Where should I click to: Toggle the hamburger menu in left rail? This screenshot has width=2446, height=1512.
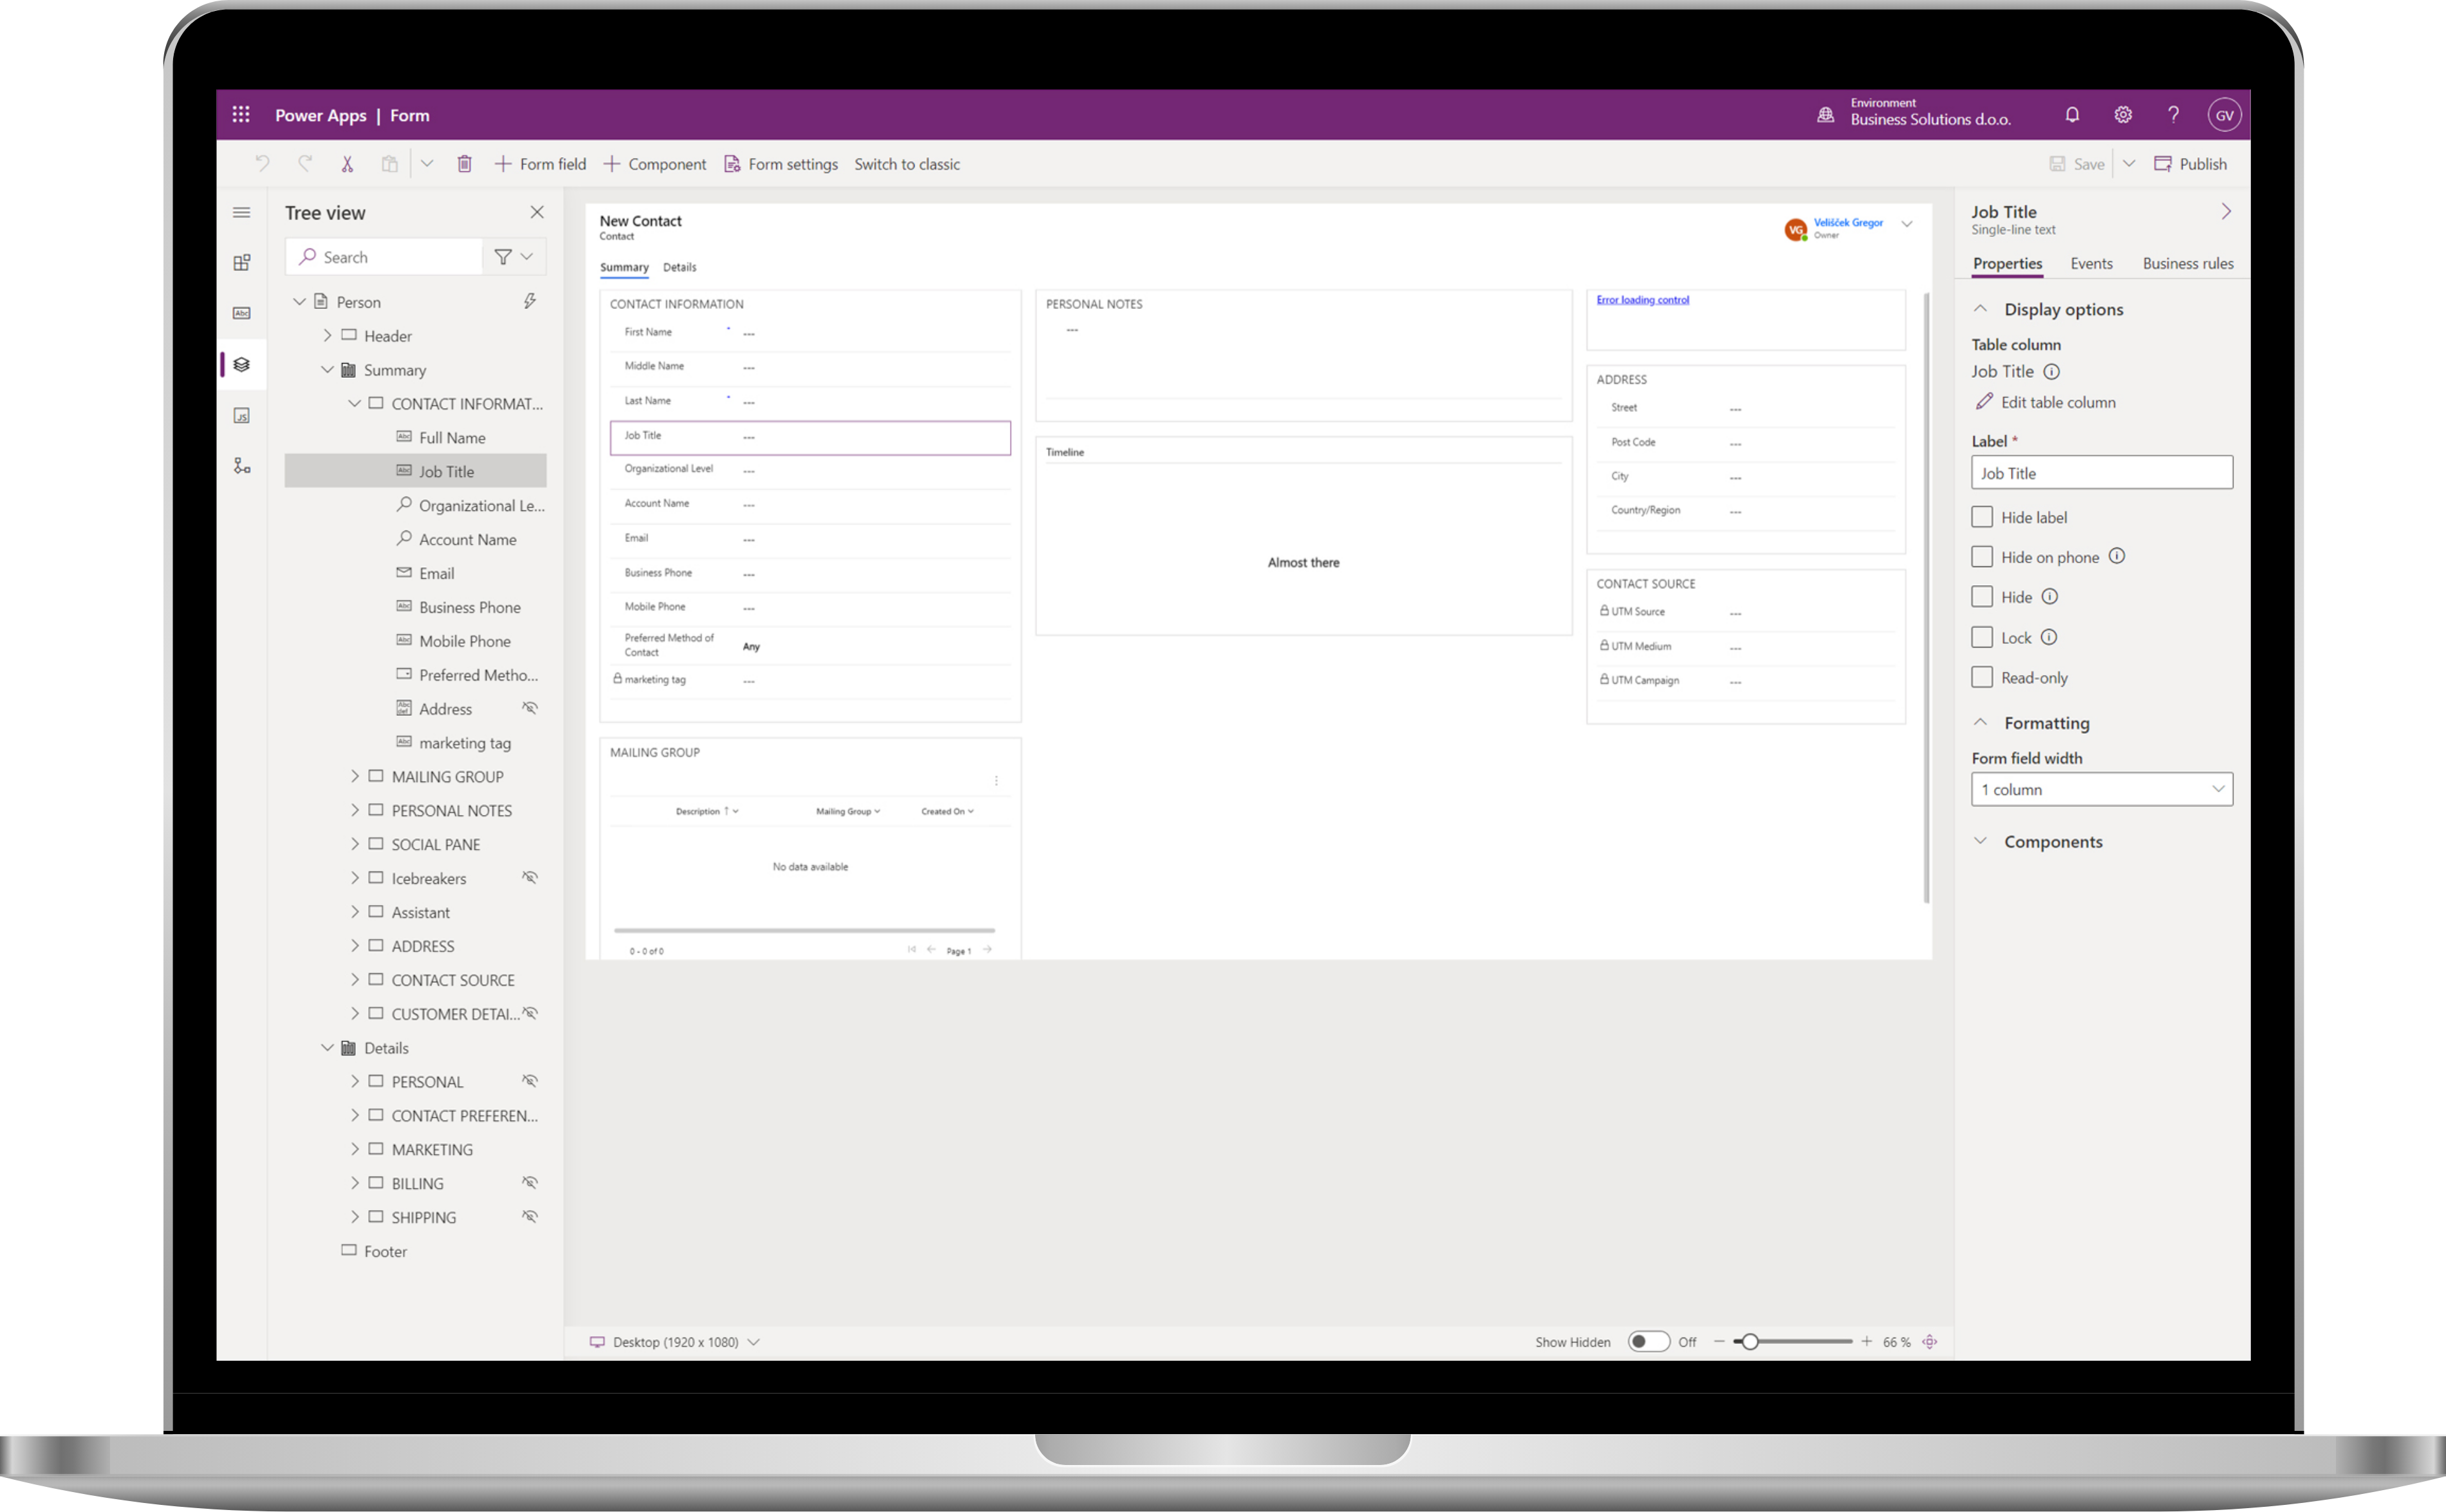[241, 212]
